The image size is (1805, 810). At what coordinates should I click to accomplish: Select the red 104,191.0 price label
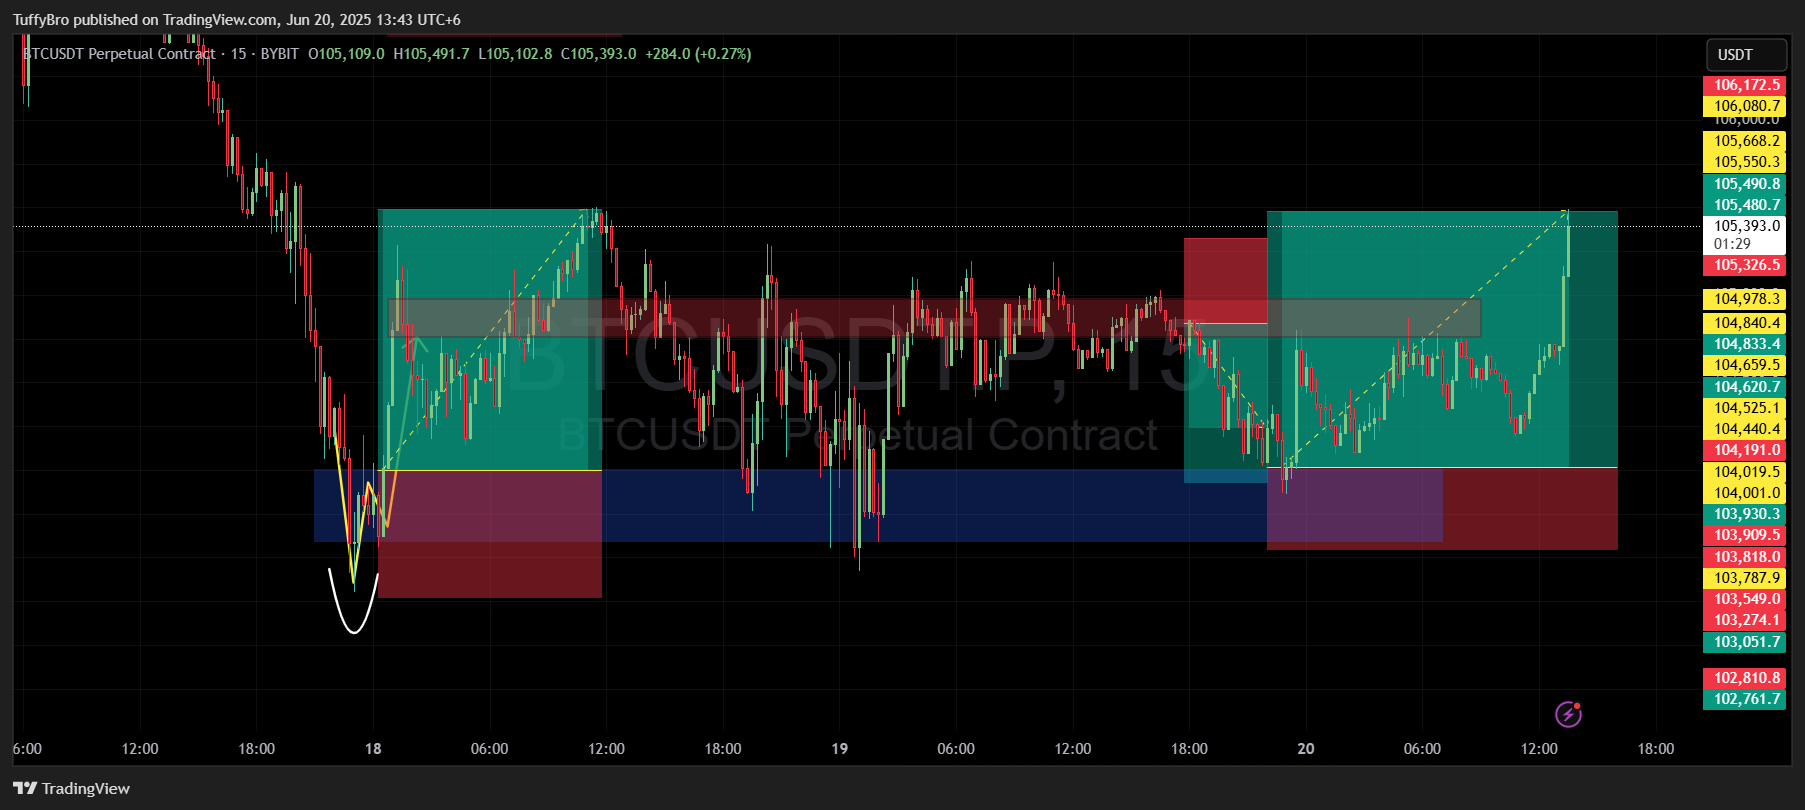(x=1744, y=450)
